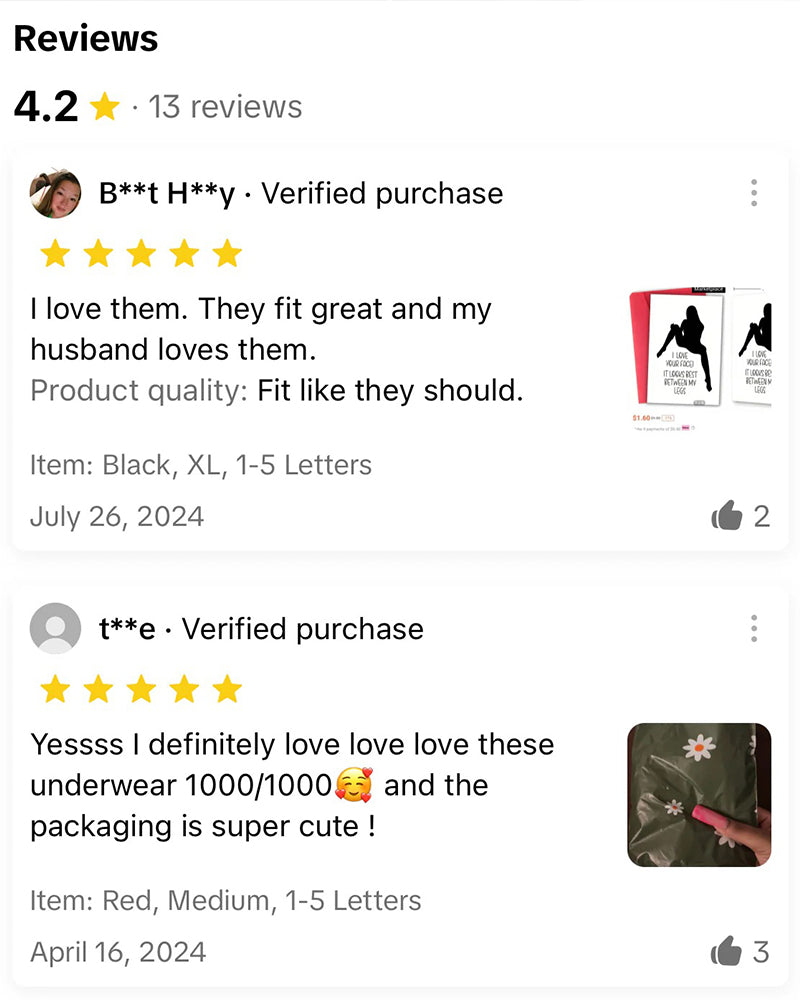
Task: Select Item: Black, XL, 1-5 Letters text
Action: [201, 465]
